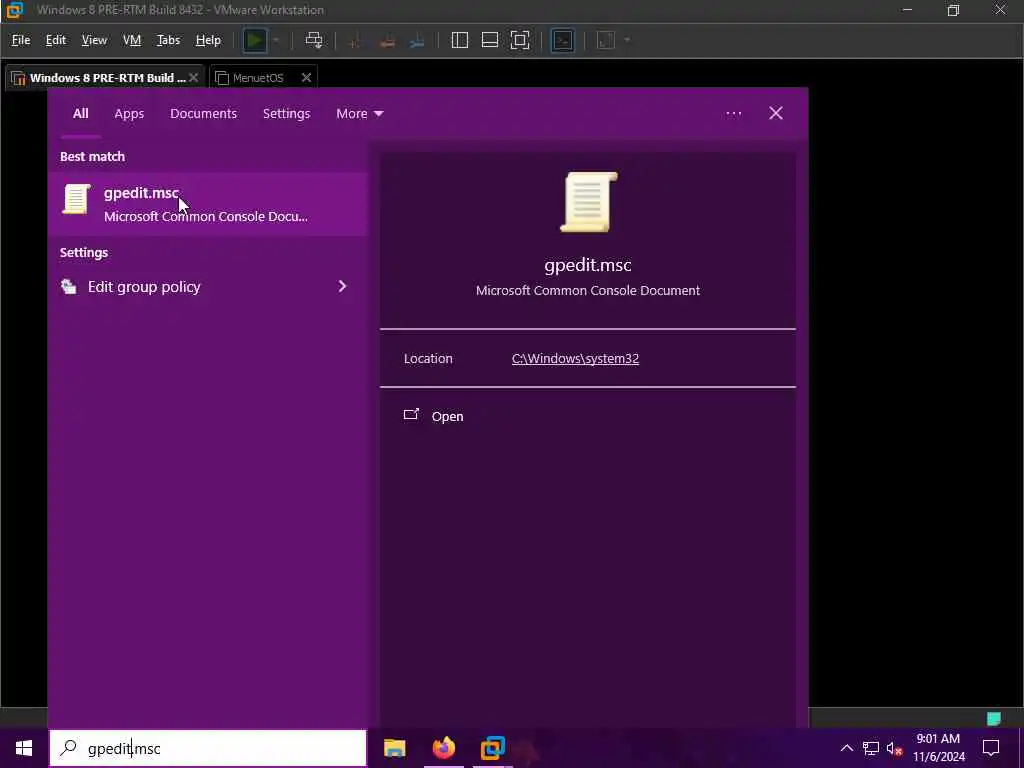Close the search panel

pyautogui.click(x=775, y=114)
